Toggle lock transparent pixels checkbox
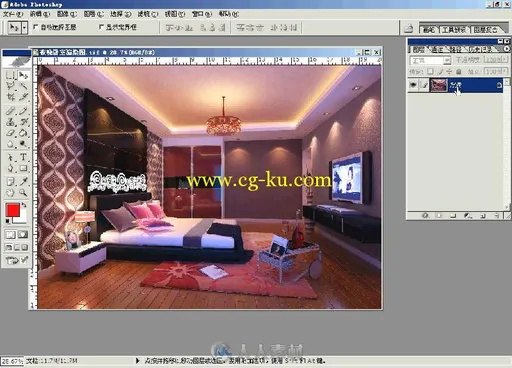 (430, 71)
